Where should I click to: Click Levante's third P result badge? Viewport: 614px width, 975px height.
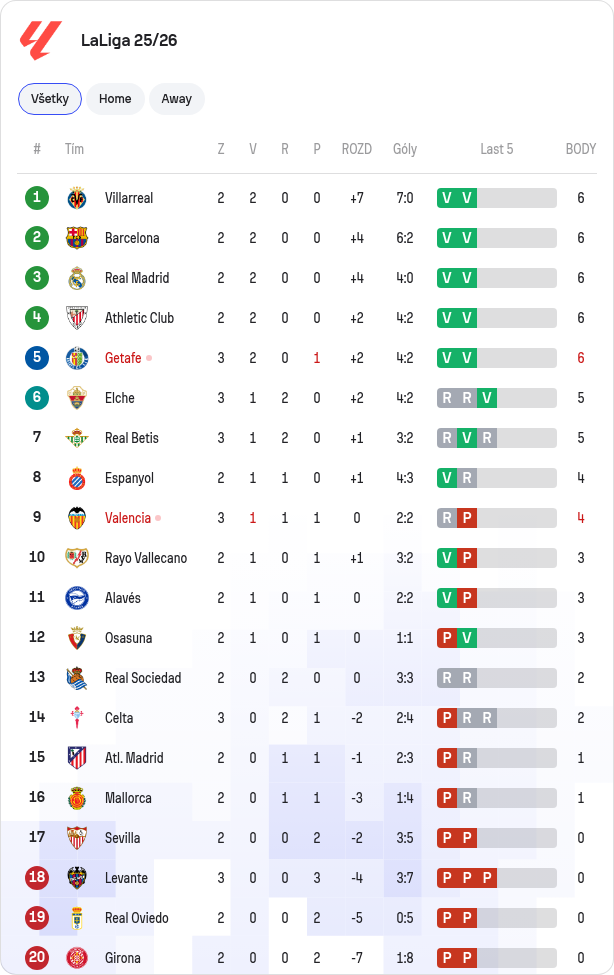487,878
